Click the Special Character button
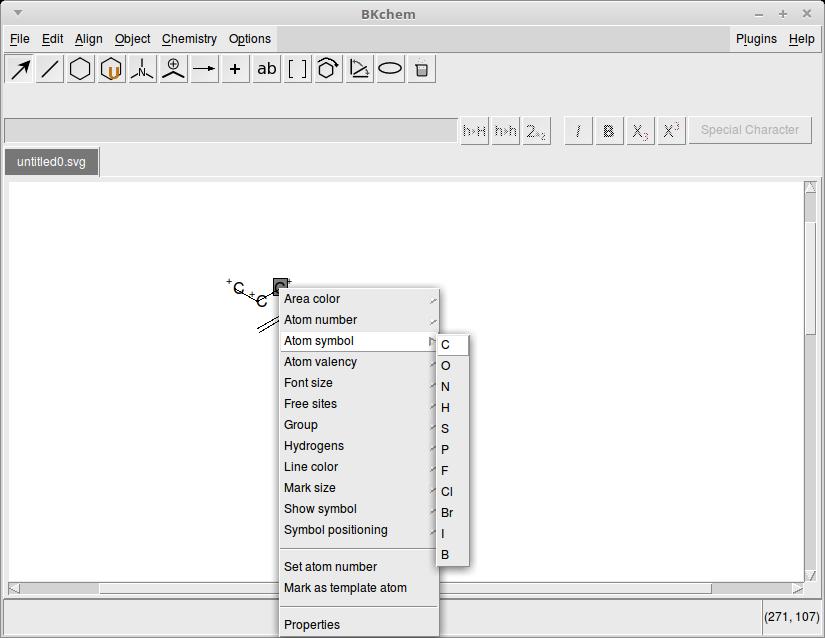This screenshot has width=825, height=638. click(x=749, y=130)
